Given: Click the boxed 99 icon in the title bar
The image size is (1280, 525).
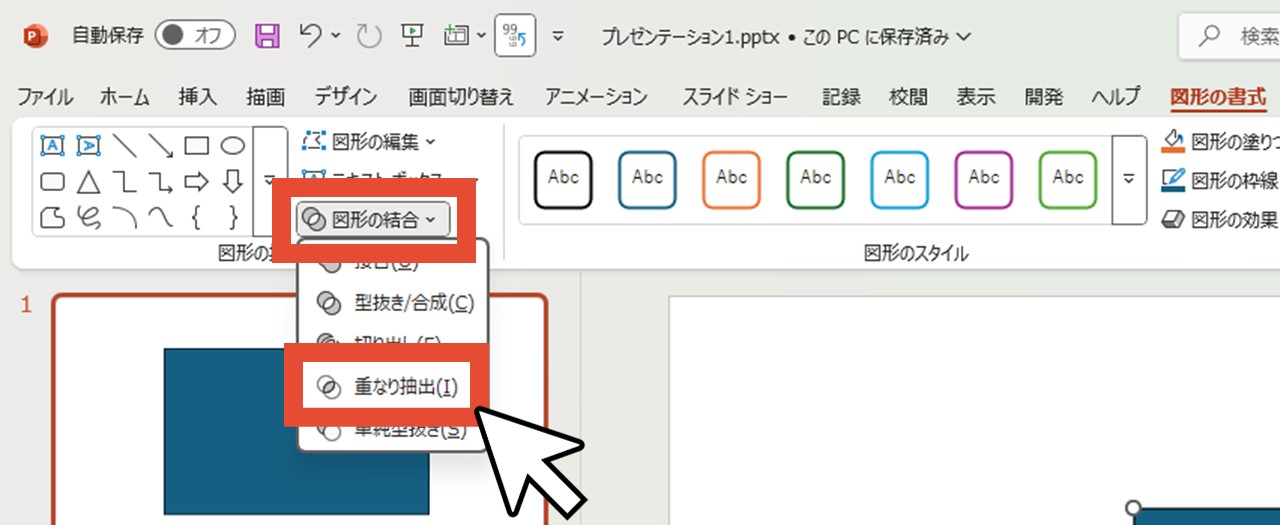Looking at the screenshot, I should tap(516, 37).
